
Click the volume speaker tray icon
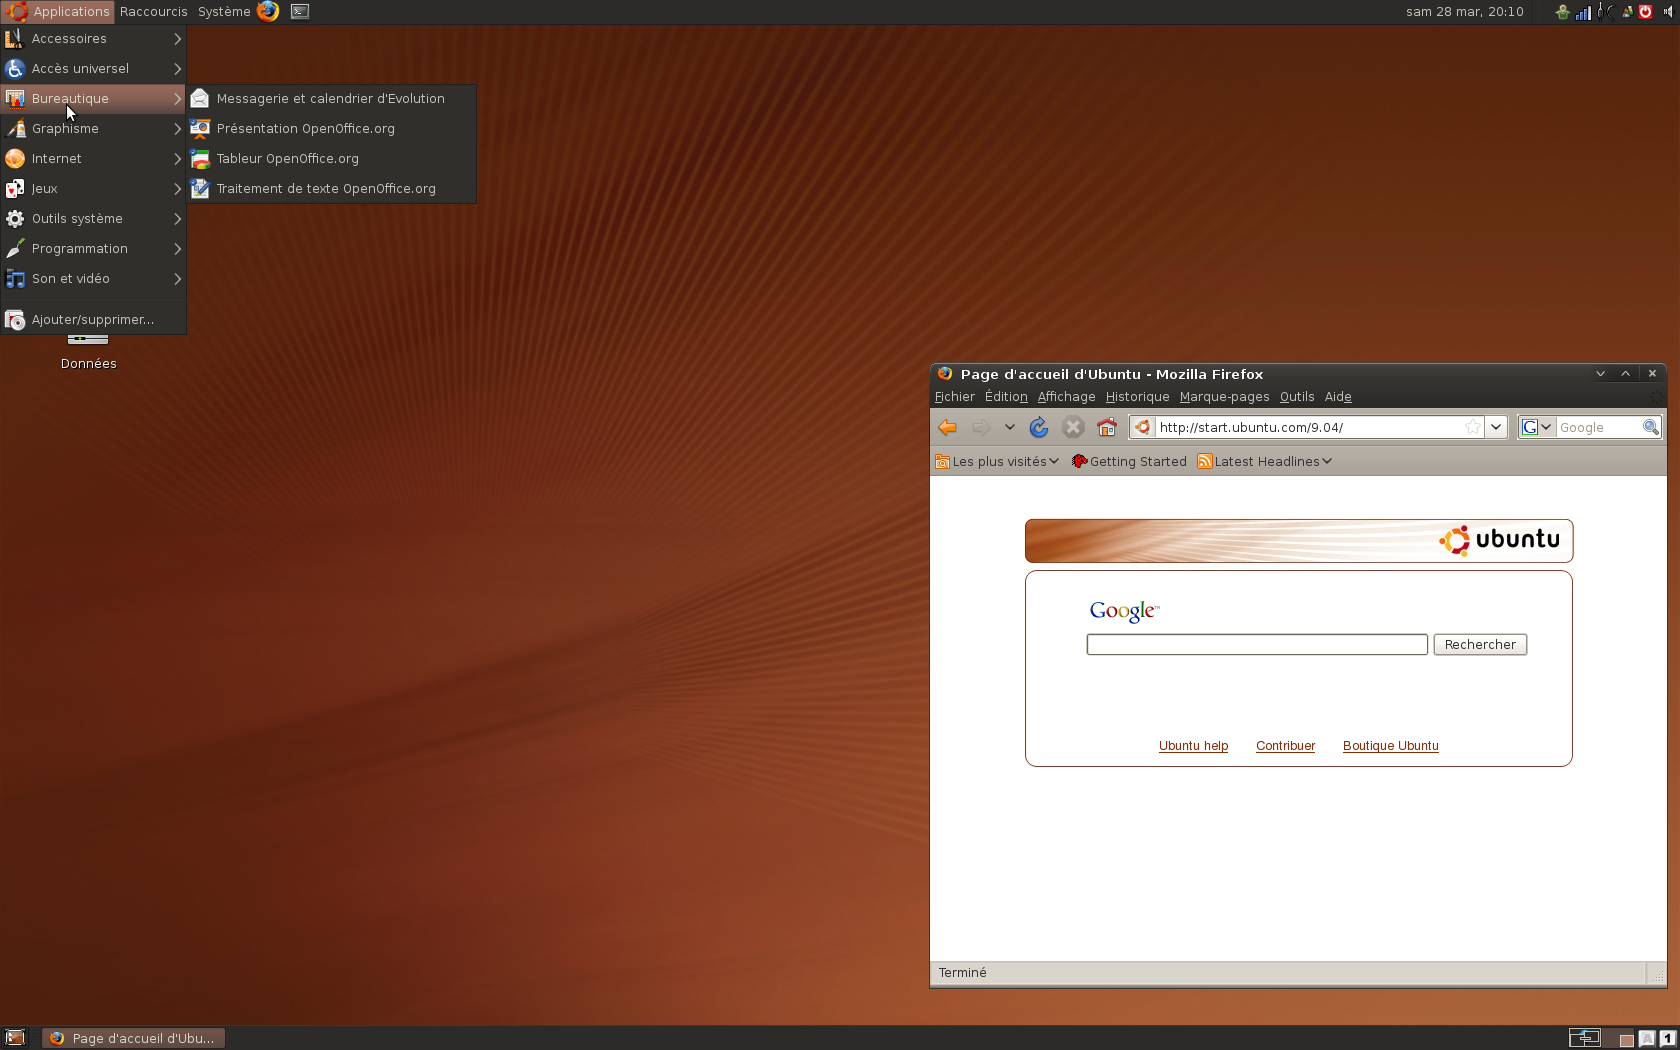pyautogui.click(x=1667, y=12)
